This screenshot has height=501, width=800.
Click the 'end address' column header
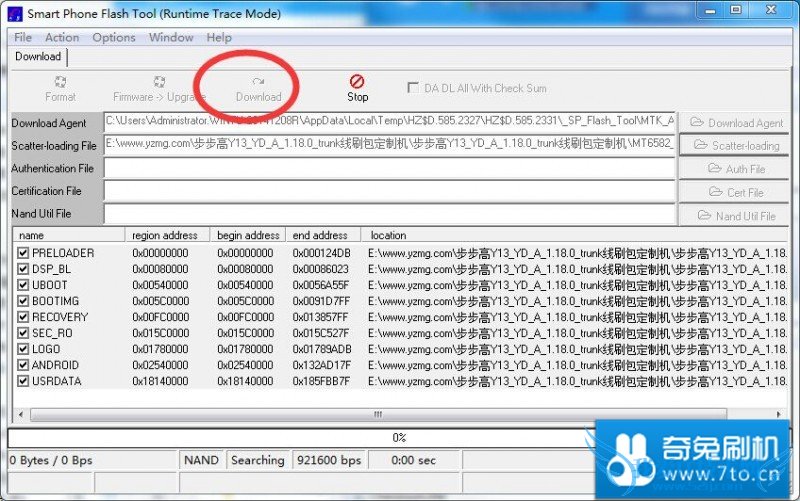click(x=323, y=235)
